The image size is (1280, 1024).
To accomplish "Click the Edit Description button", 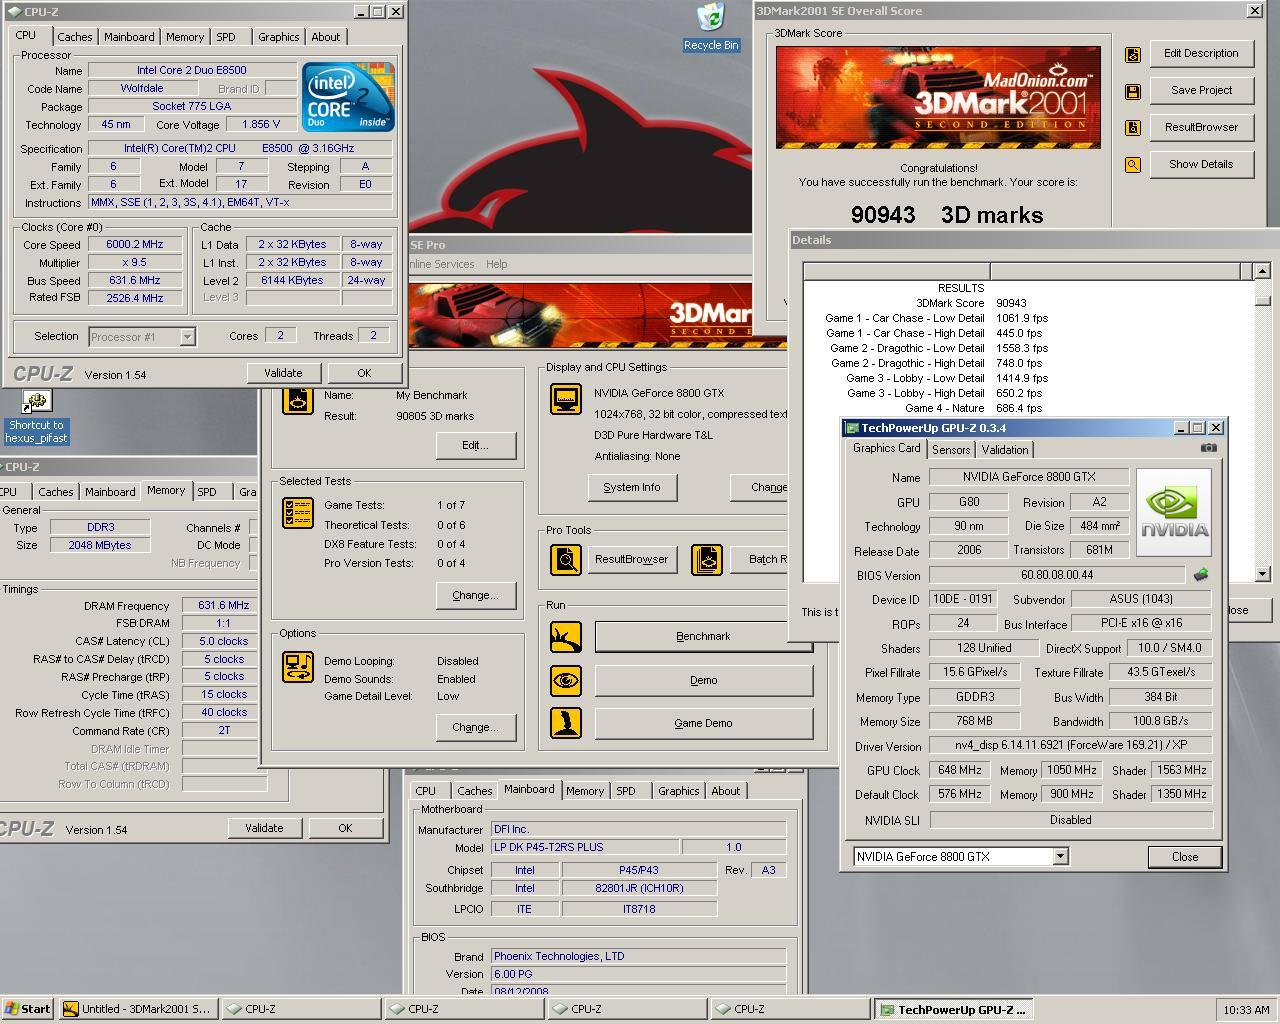I will coord(1201,54).
